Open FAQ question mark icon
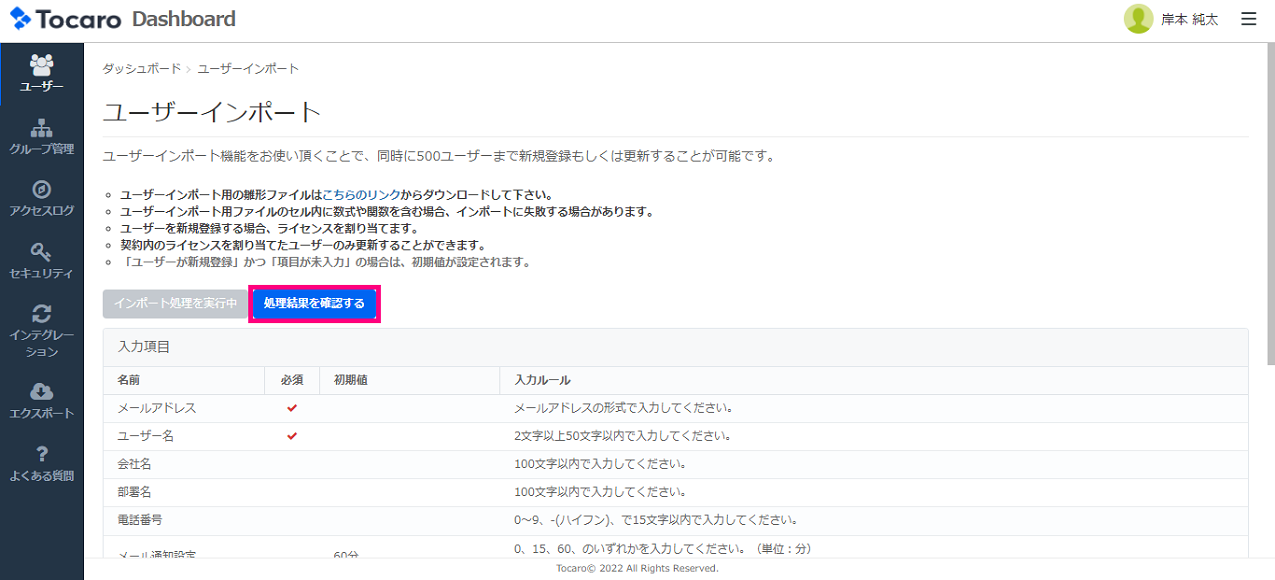Image resolution: width=1275 pixels, height=580 pixels. coord(42,454)
